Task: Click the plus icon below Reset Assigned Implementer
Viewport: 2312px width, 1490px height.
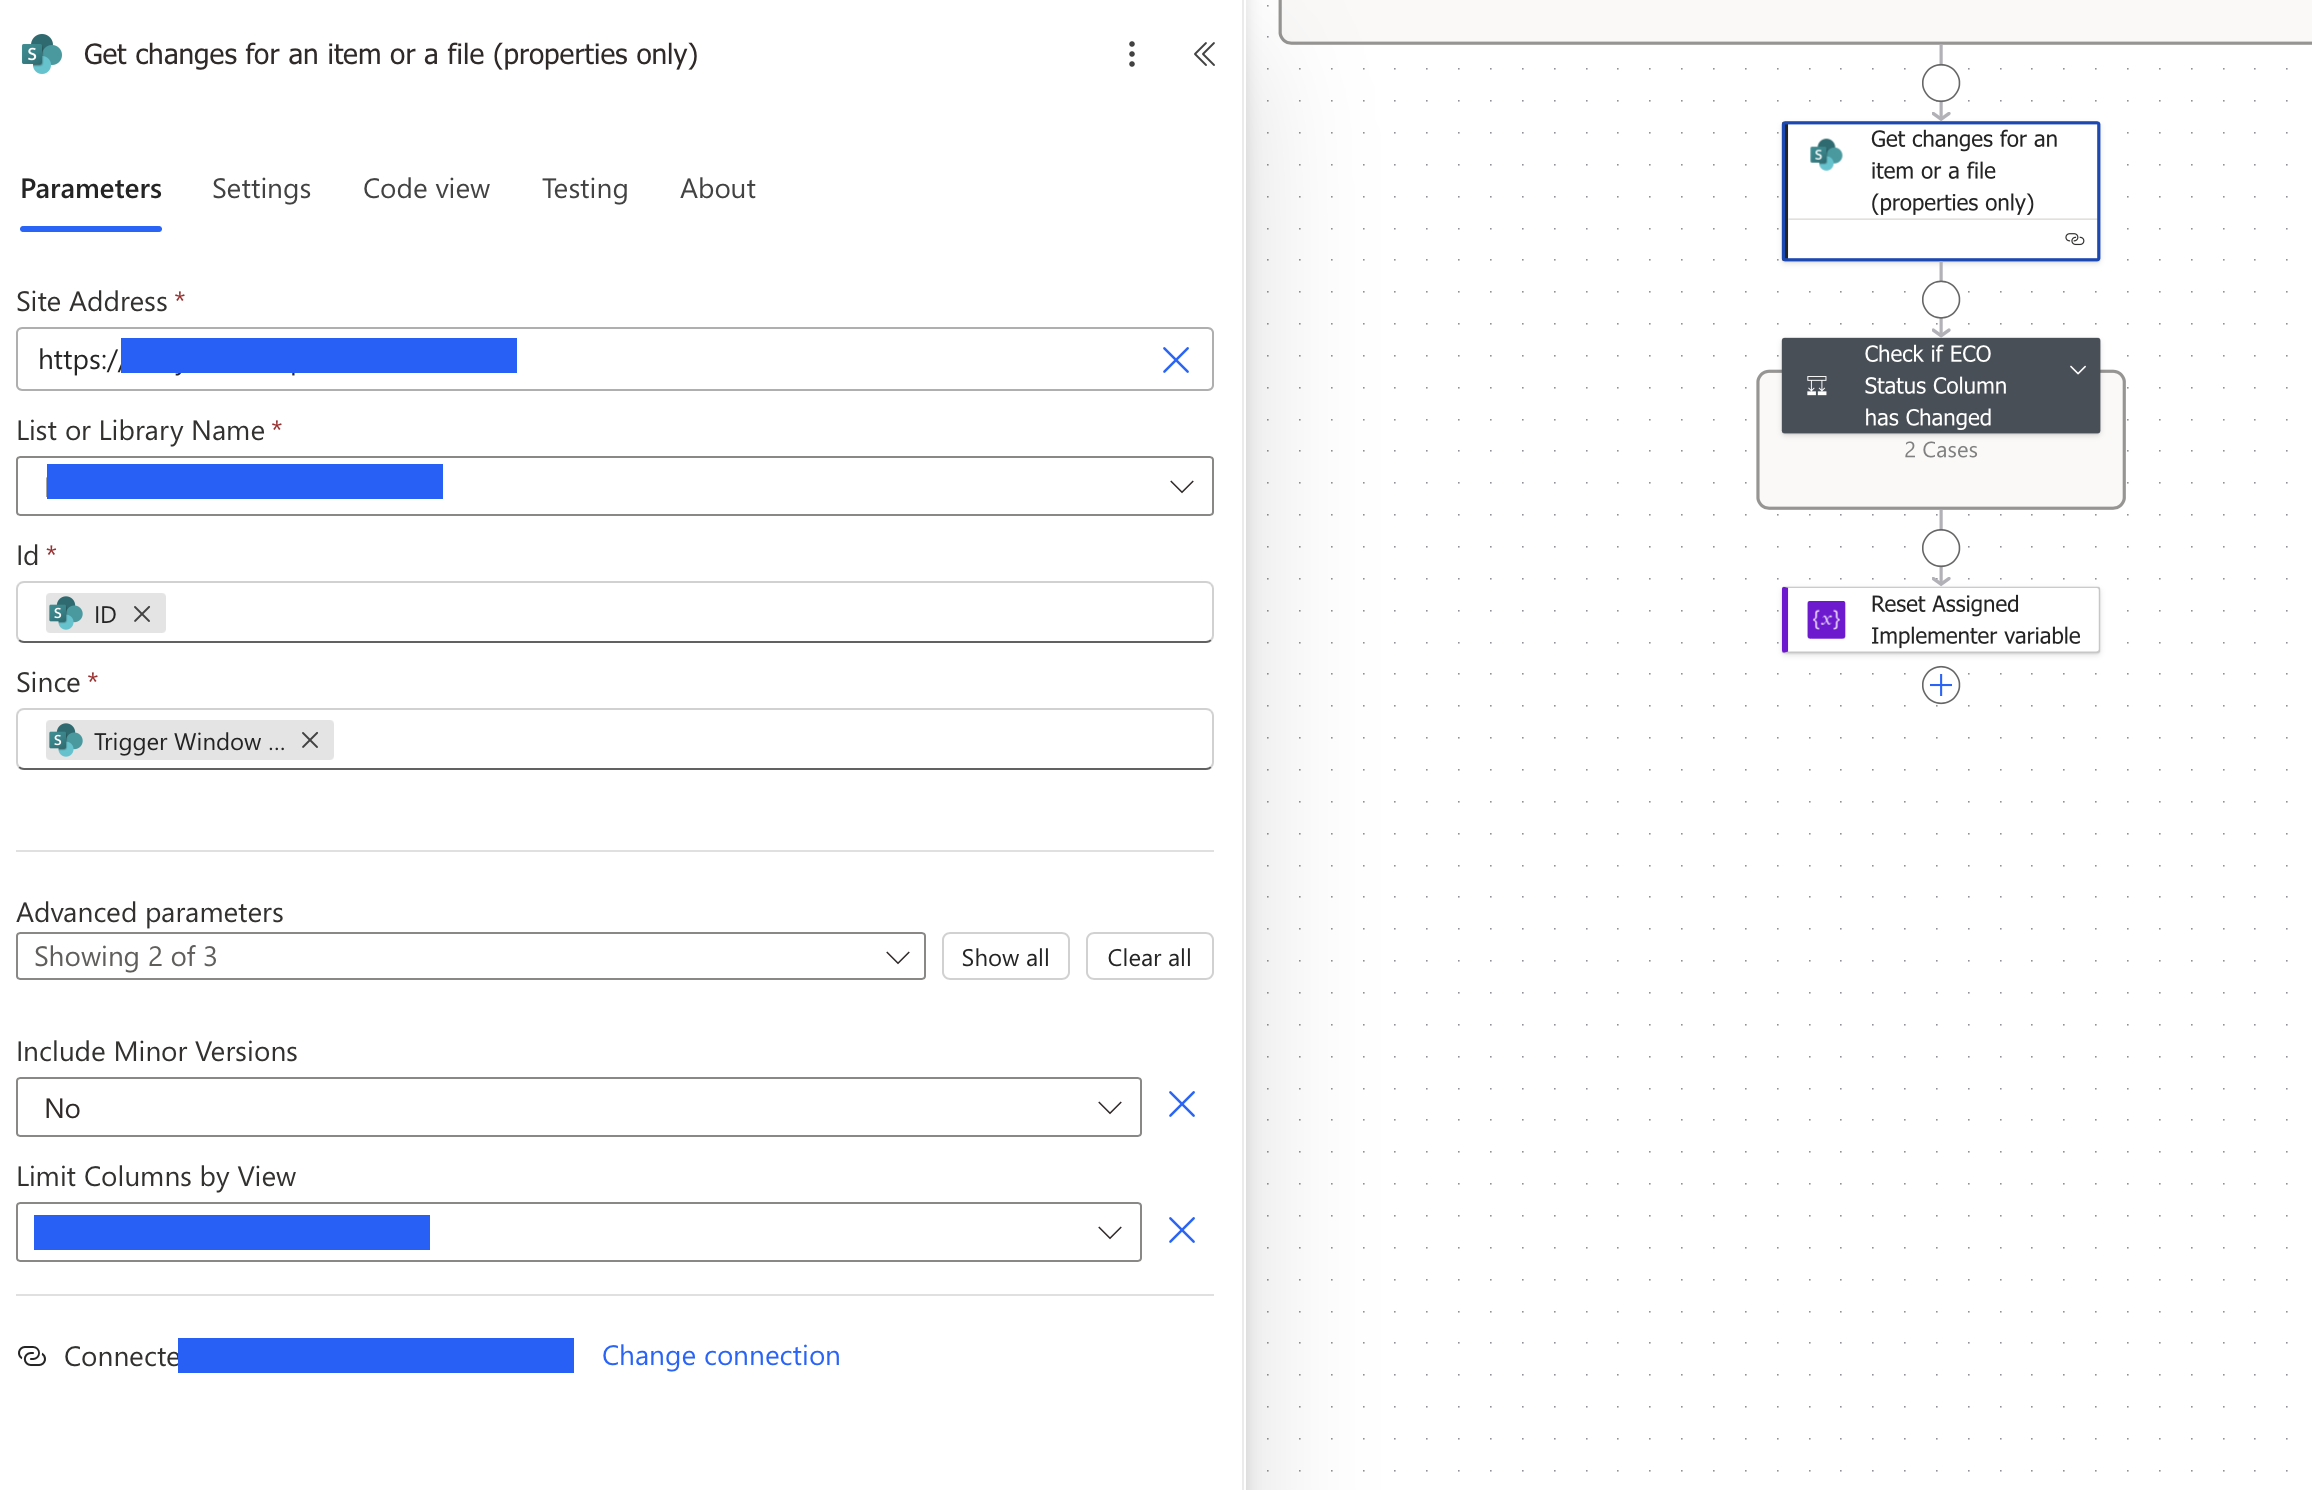Action: [1940, 686]
